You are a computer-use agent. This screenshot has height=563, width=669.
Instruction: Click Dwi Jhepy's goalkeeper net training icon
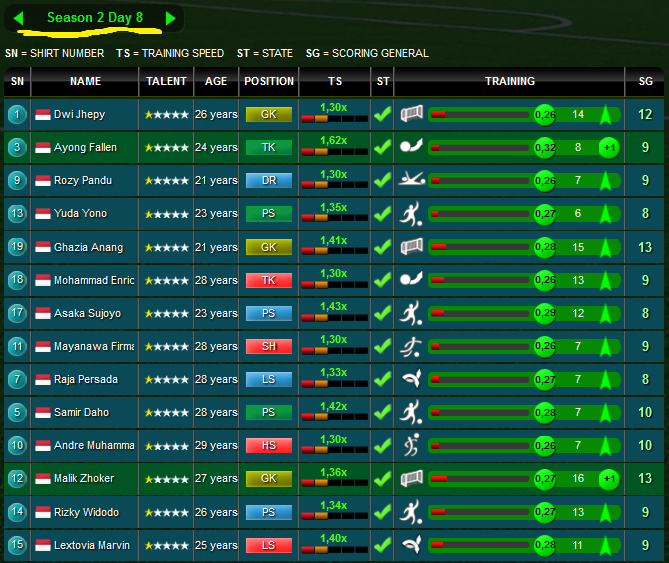(411, 114)
